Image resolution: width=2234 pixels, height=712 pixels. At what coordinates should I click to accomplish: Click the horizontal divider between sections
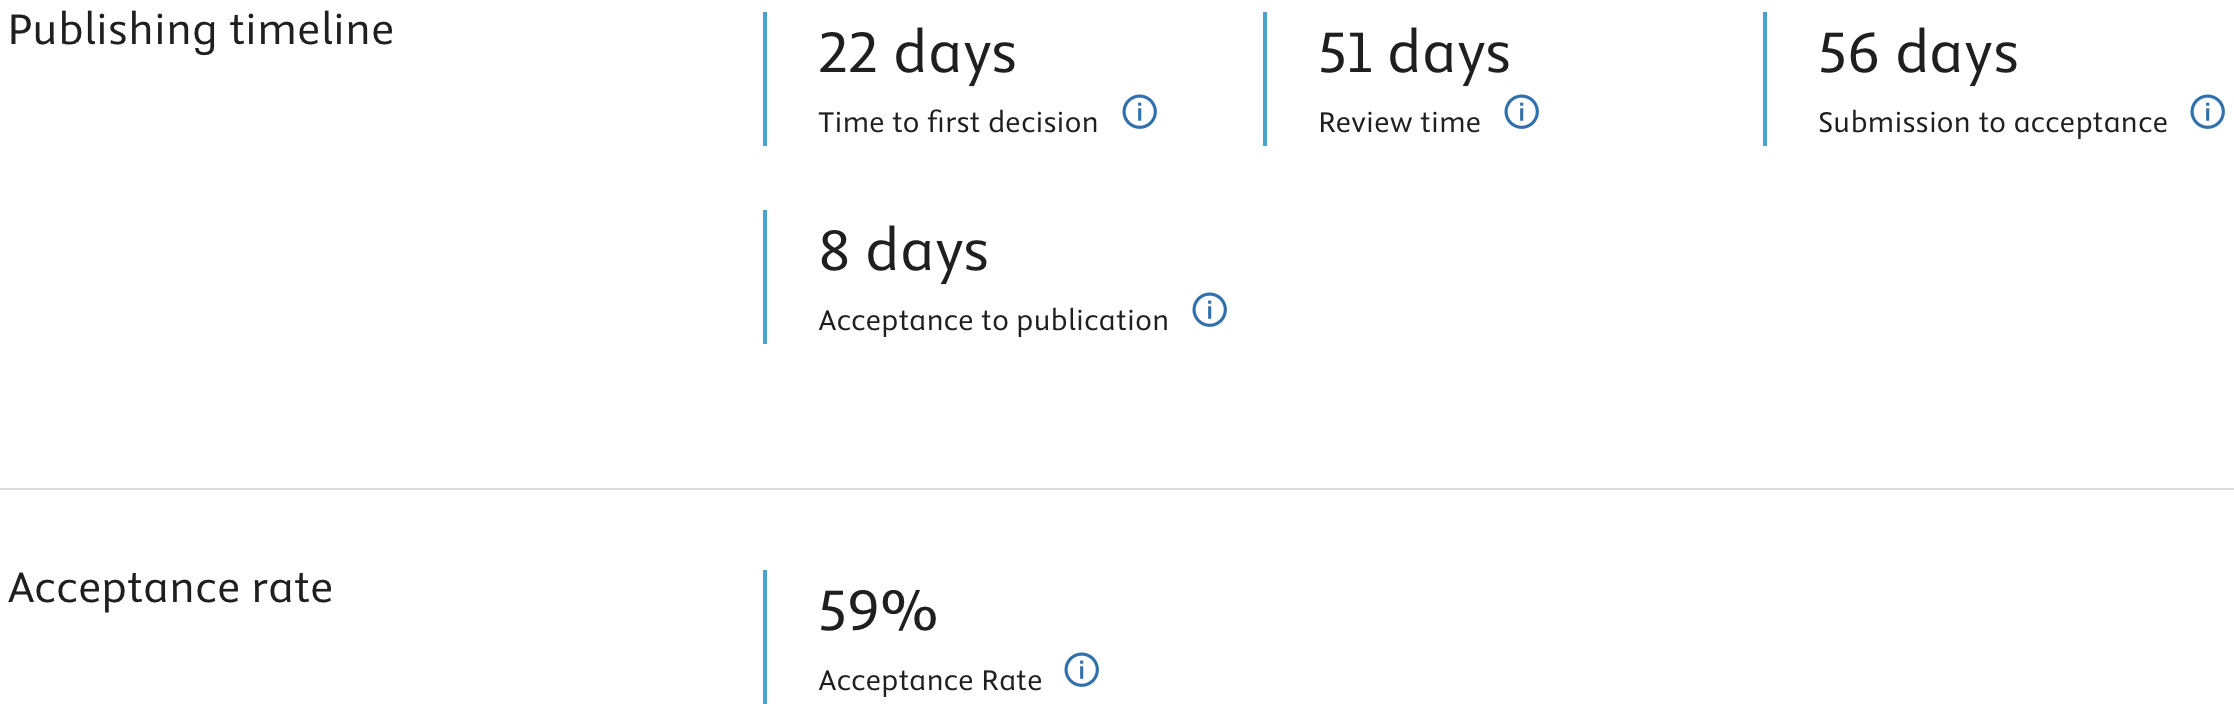pyautogui.click(x=1117, y=489)
